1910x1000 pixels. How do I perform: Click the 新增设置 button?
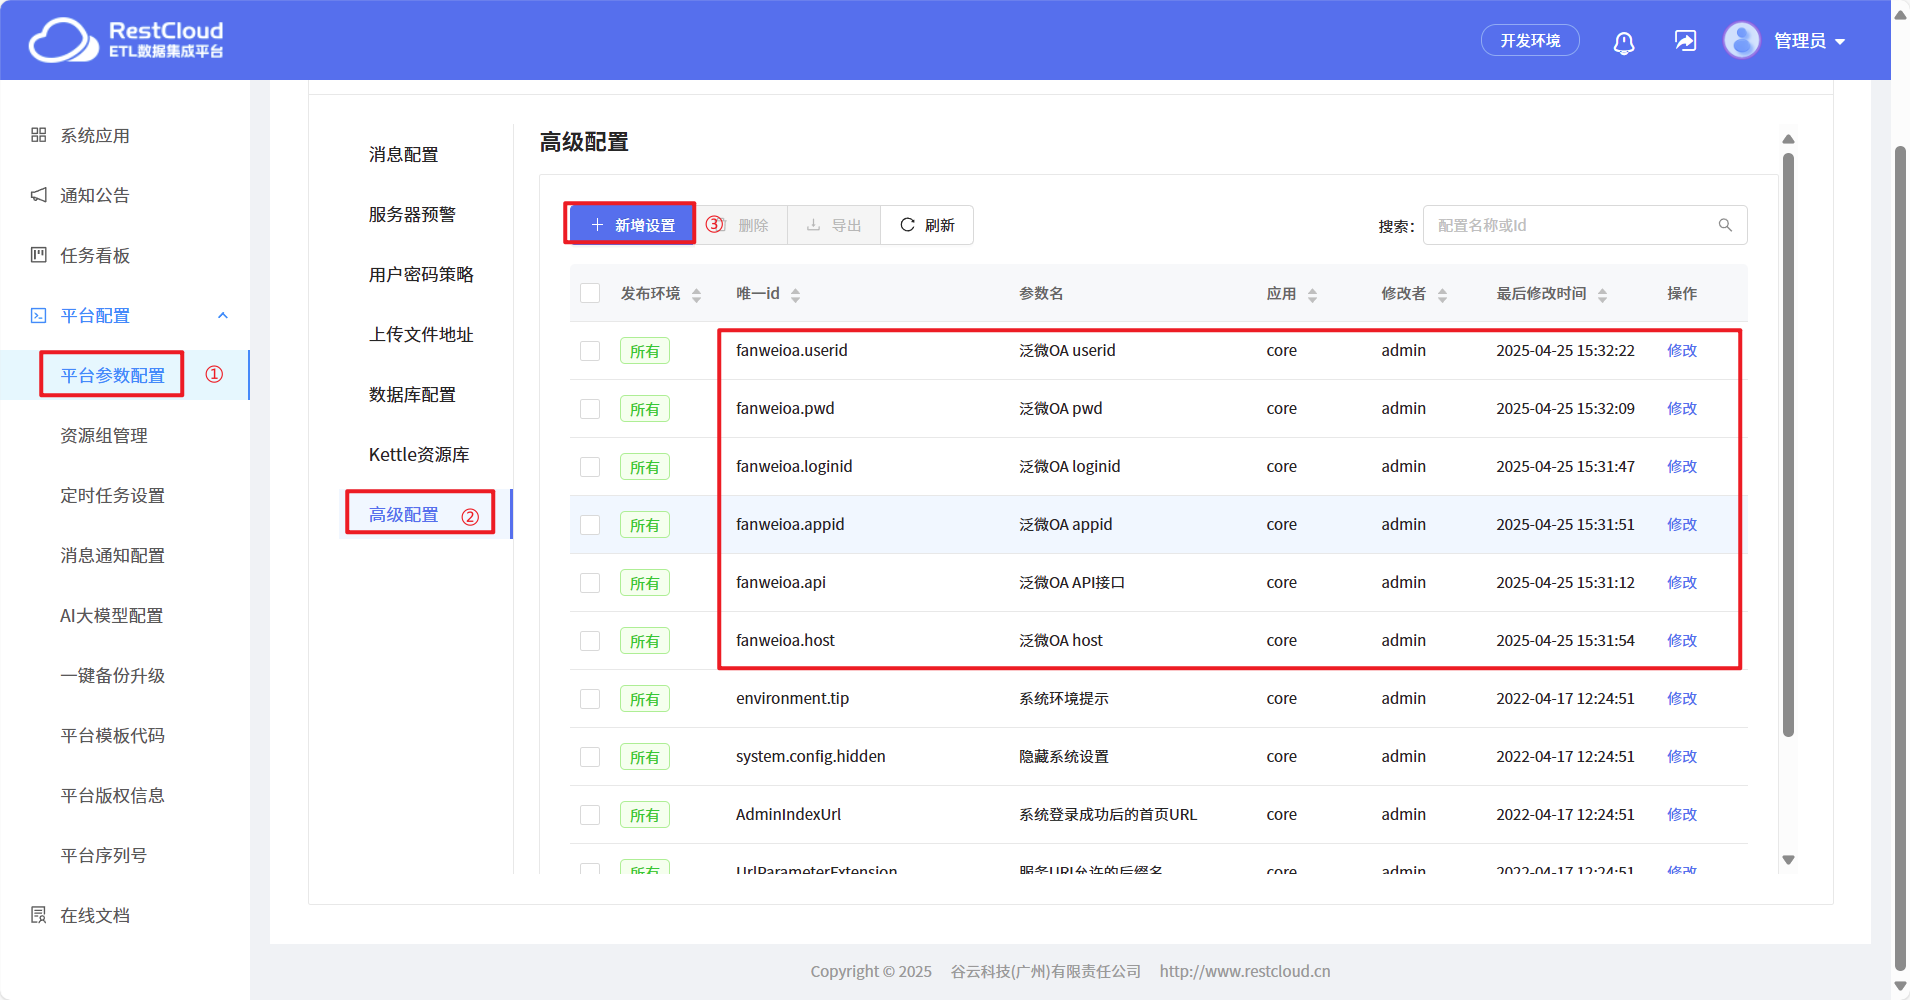(631, 225)
